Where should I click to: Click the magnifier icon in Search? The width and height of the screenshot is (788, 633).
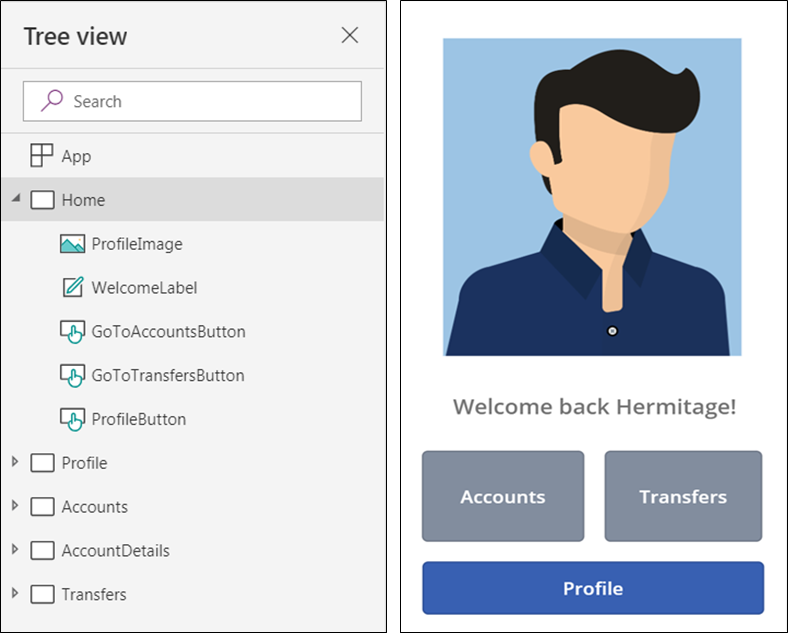click(52, 100)
